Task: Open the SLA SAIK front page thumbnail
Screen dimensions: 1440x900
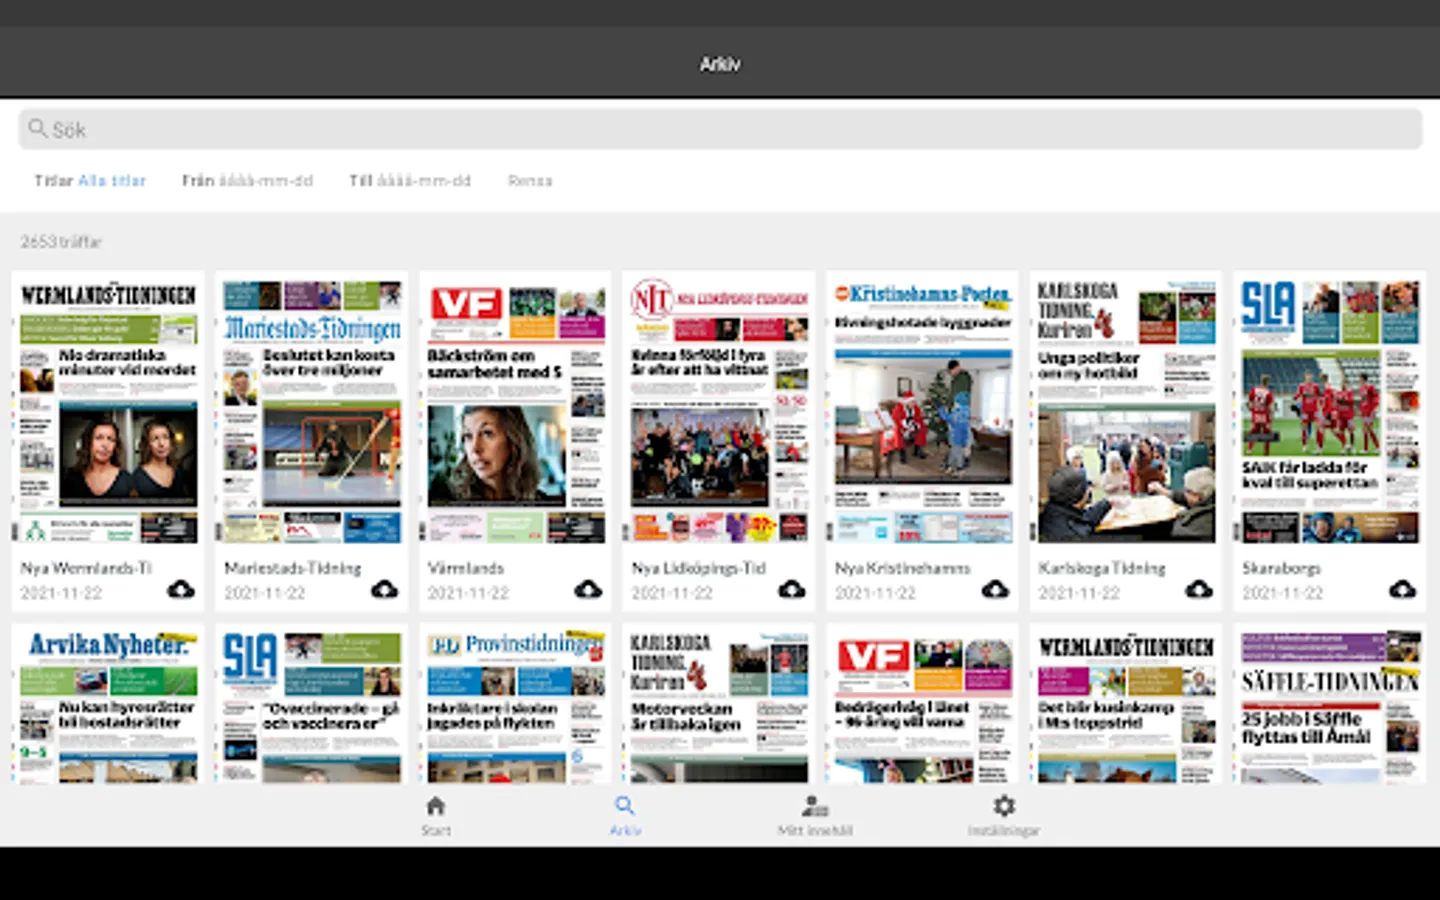Action: point(1329,411)
